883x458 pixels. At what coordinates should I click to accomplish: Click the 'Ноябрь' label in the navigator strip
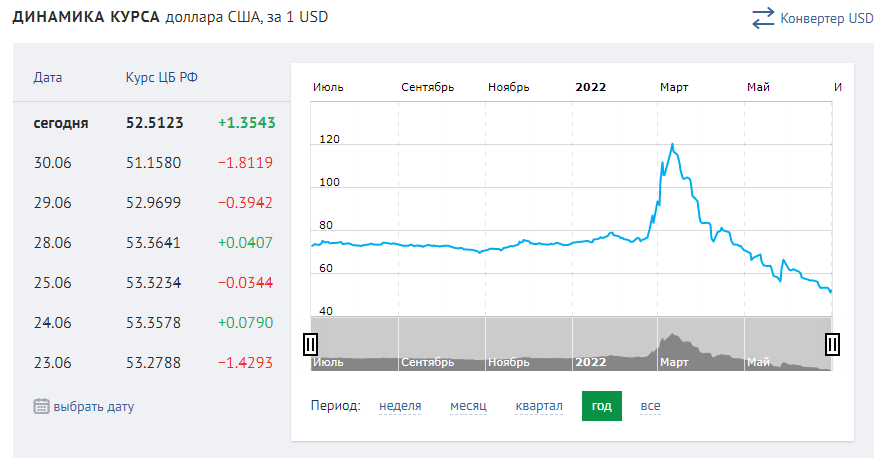click(508, 362)
